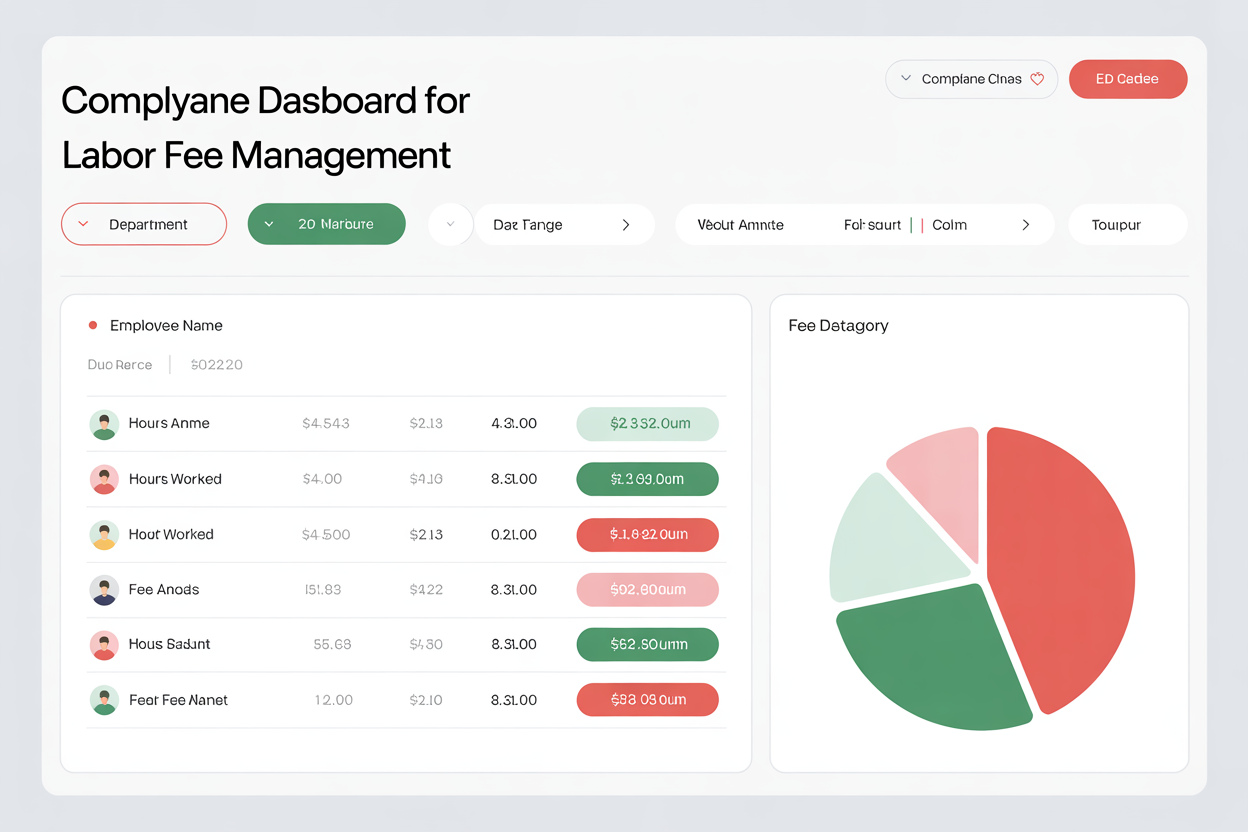Click the Hoot Worked row avatar
The height and width of the screenshot is (832, 1248).
point(104,535)
